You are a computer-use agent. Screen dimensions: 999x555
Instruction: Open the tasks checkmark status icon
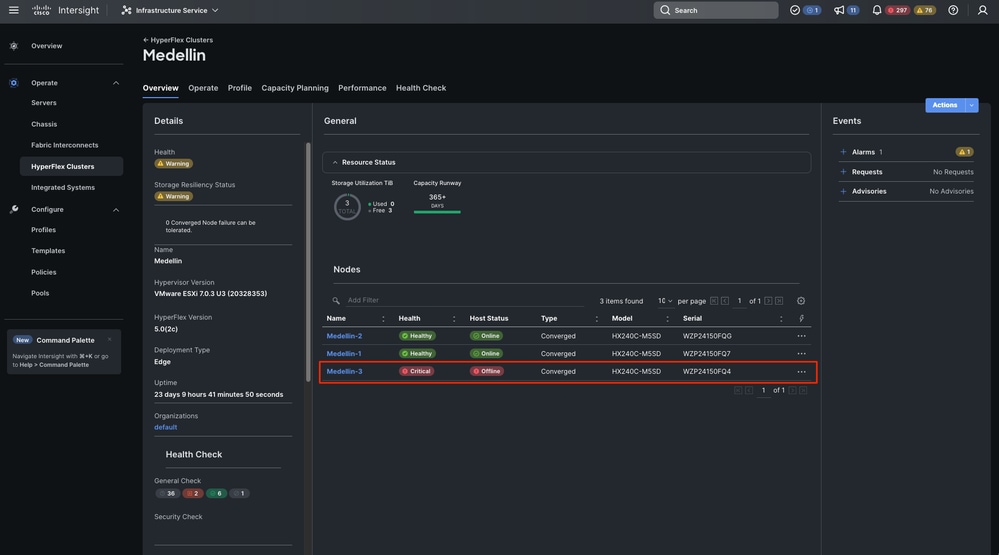[x=794, y=10]
